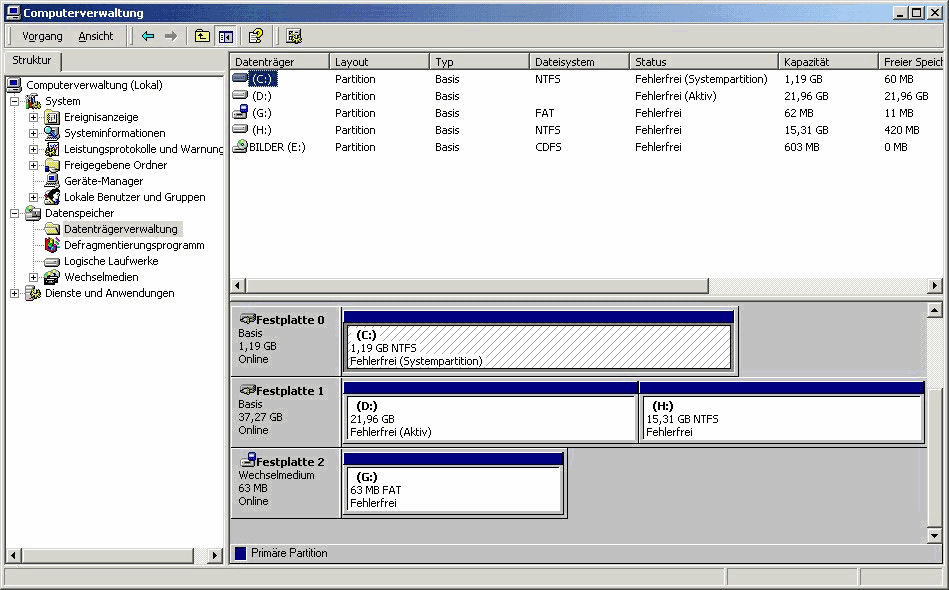Click the Datenspeicher node icon

click(x=33, y=213)
